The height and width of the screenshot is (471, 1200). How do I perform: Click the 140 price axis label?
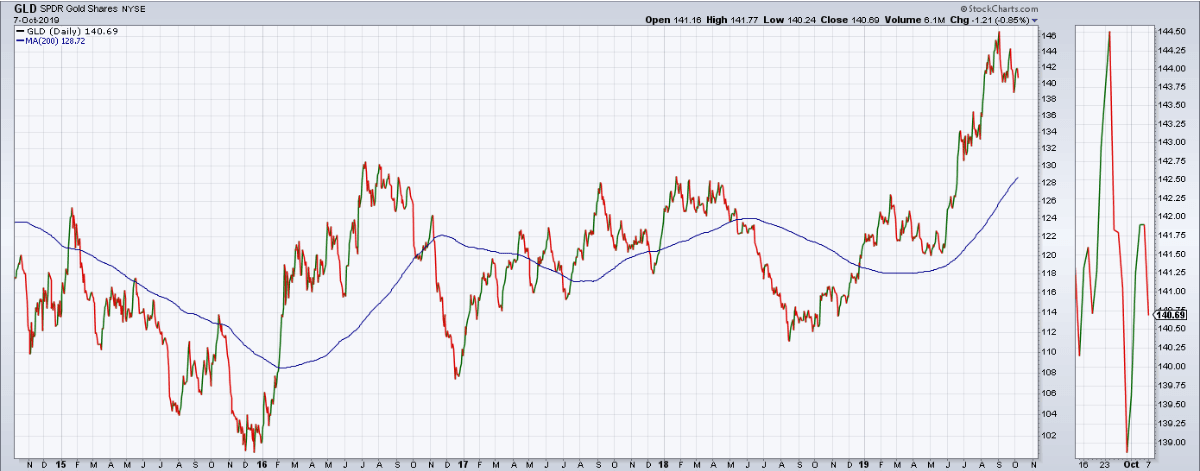pos(1048,82)
